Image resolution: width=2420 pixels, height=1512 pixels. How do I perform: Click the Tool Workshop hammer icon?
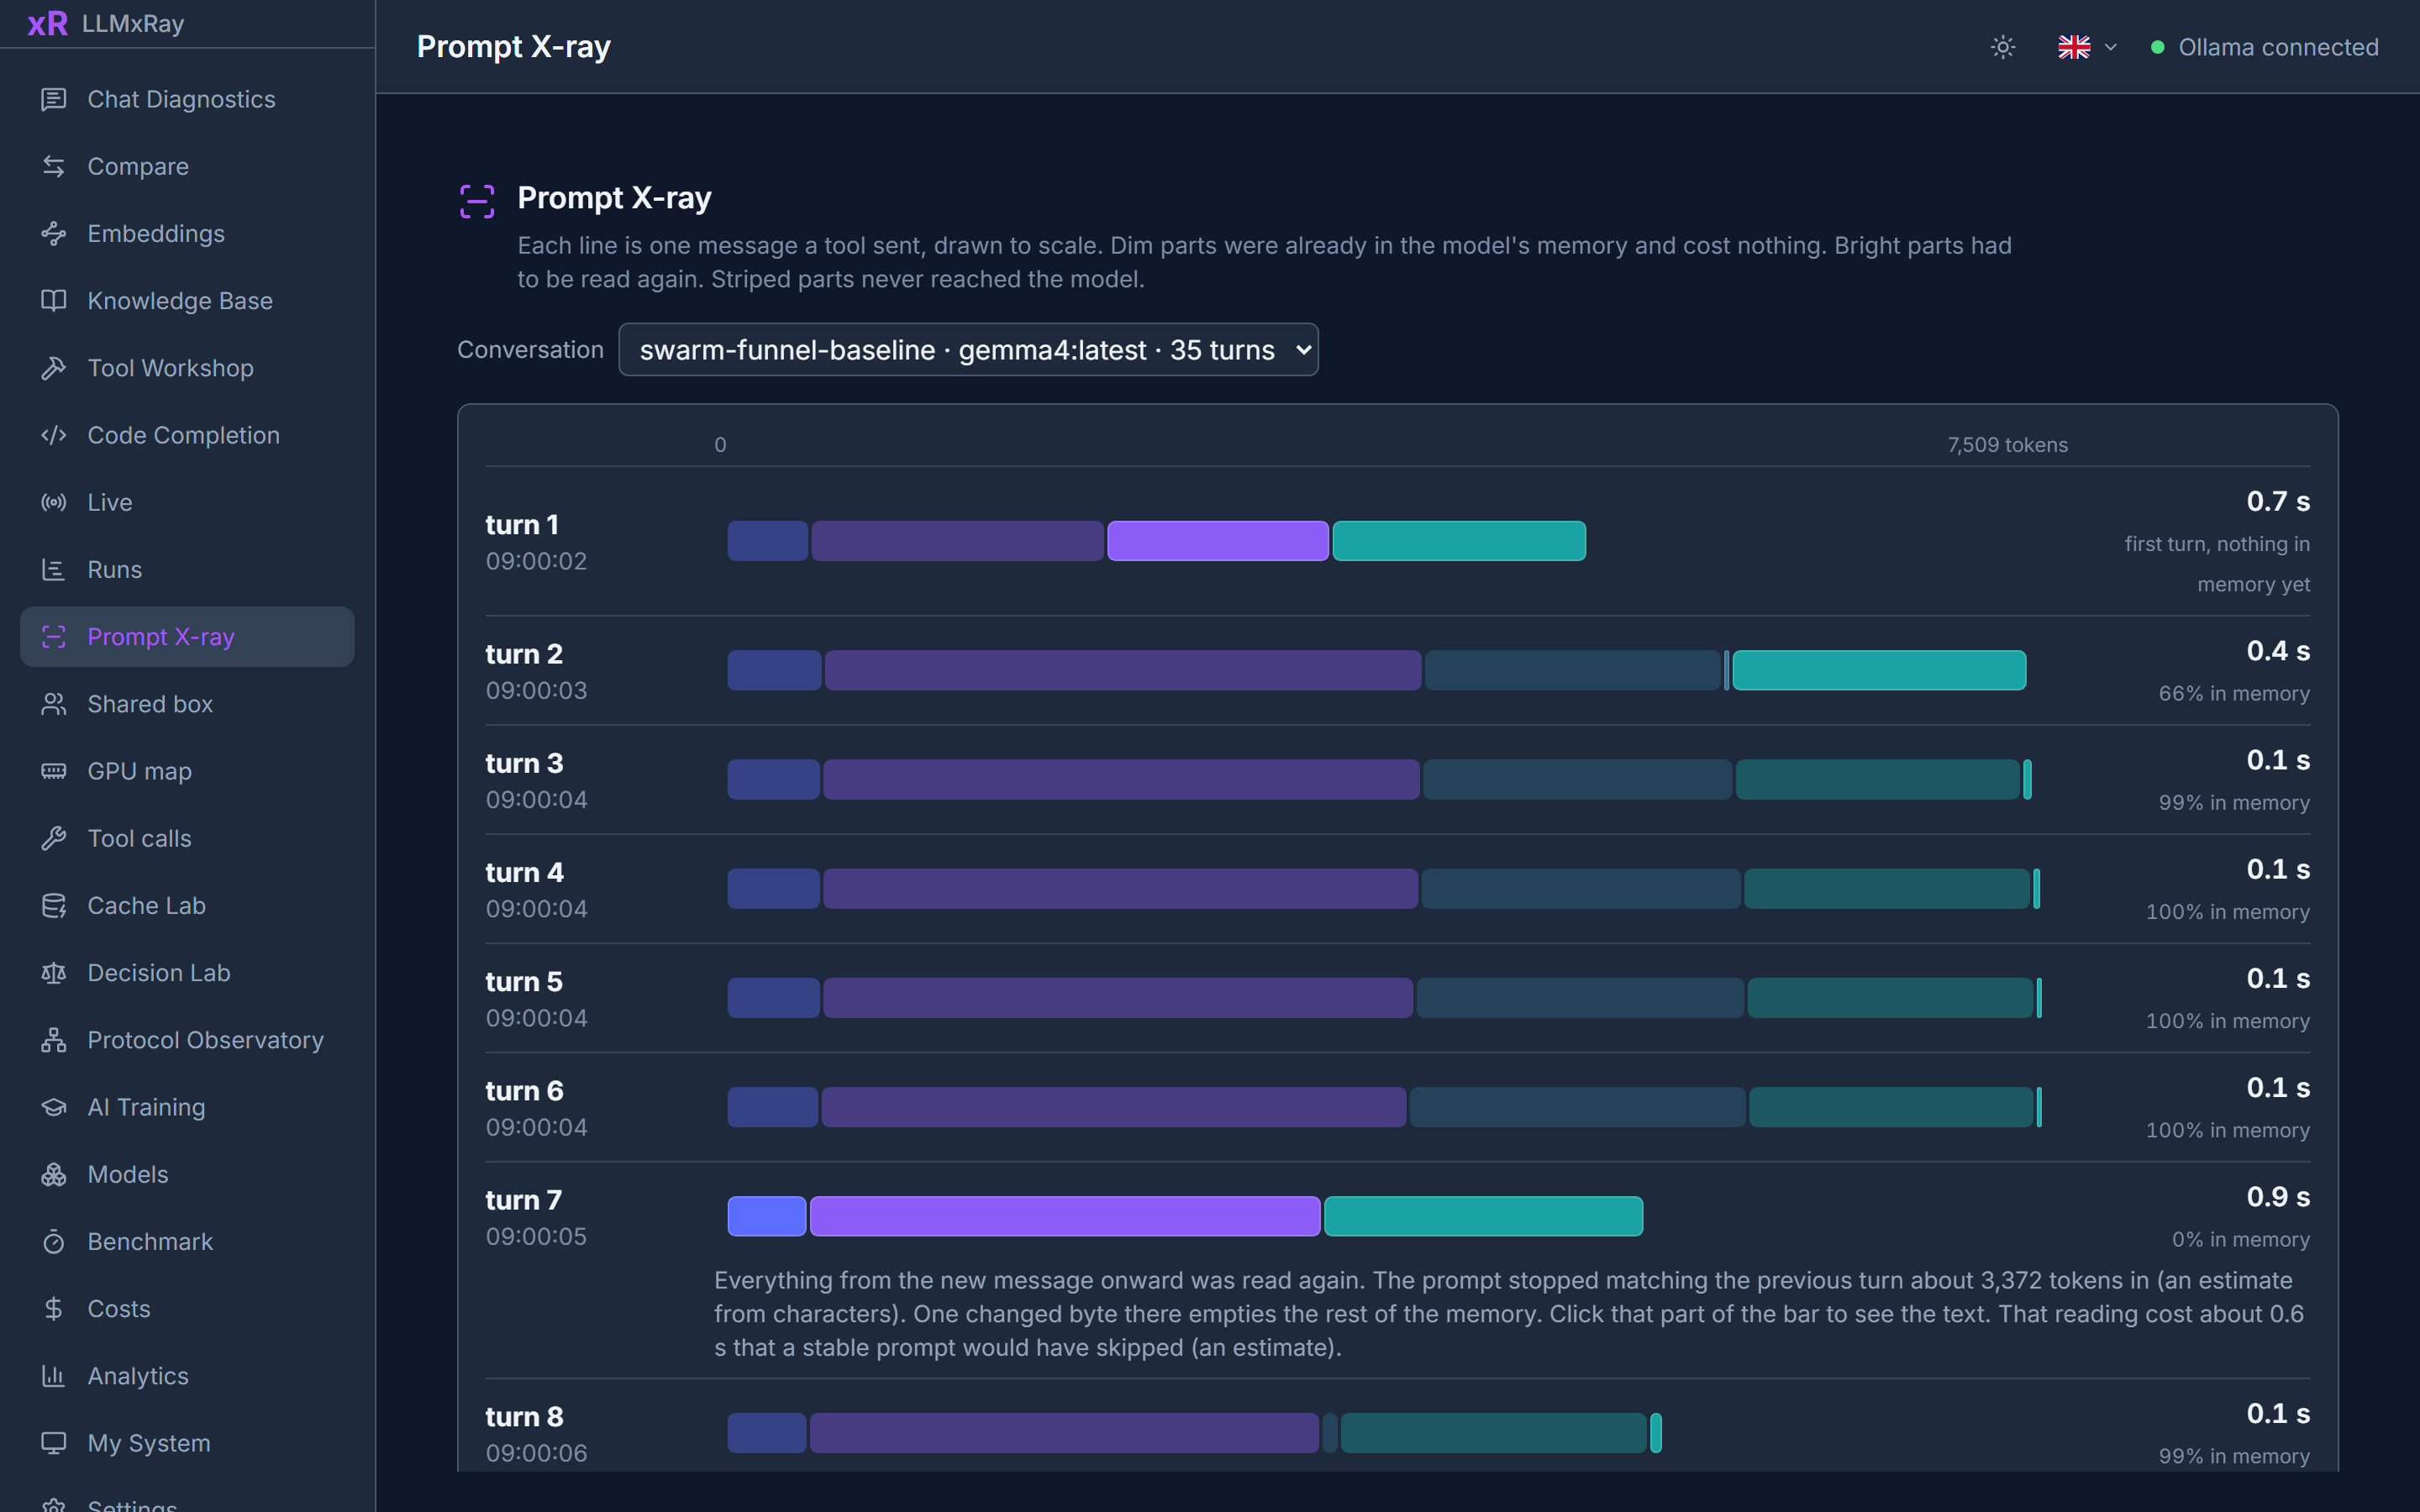[54, 368]
